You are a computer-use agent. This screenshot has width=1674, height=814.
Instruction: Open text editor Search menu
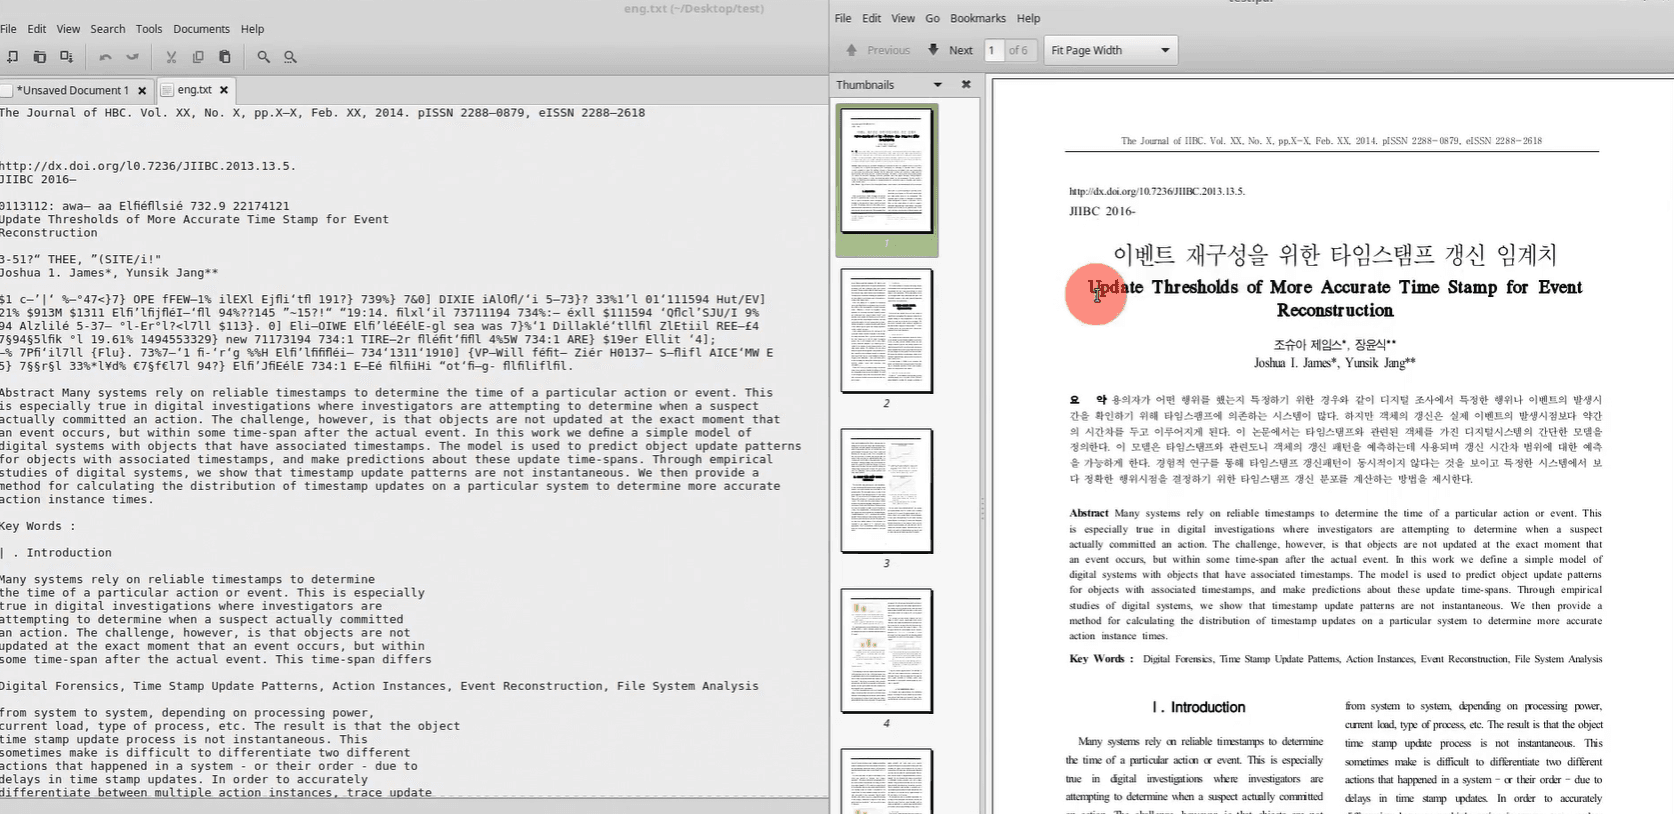[108, 29]
